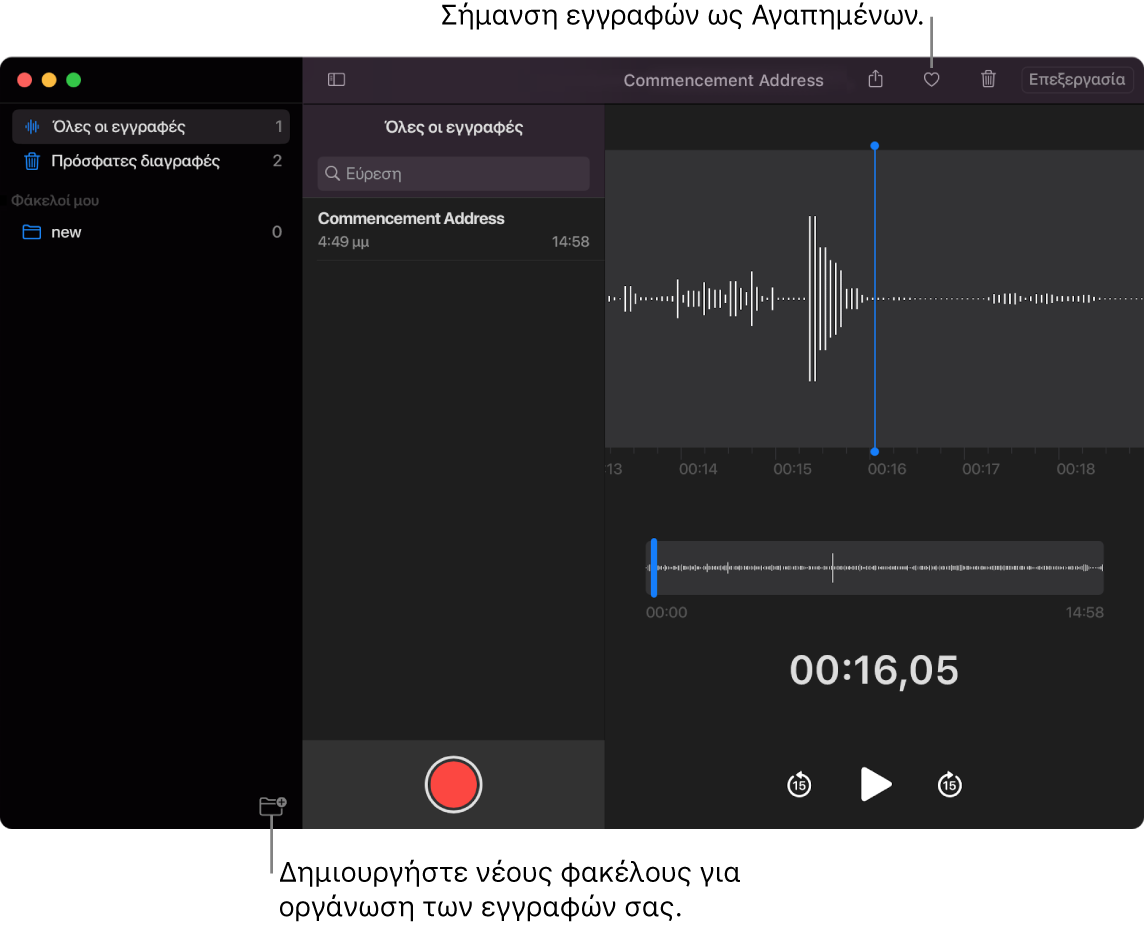Click the overview waveform scrubber
1144x928 pixels.
[875, 568]
